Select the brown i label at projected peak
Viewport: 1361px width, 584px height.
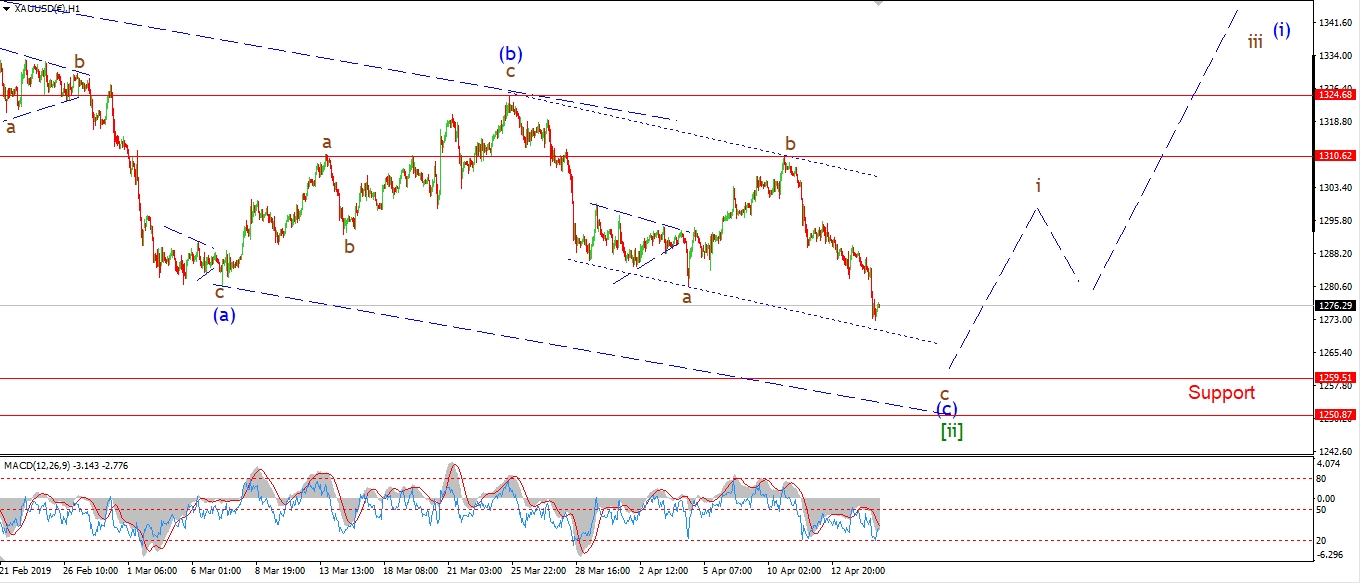pyautogui.click(x=1039, y=185)
